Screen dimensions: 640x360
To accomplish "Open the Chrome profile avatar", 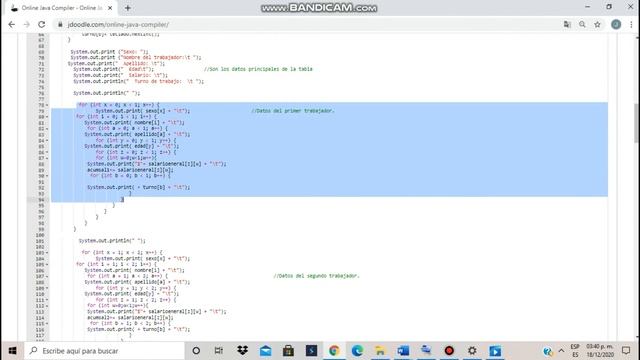I will 616,24.
